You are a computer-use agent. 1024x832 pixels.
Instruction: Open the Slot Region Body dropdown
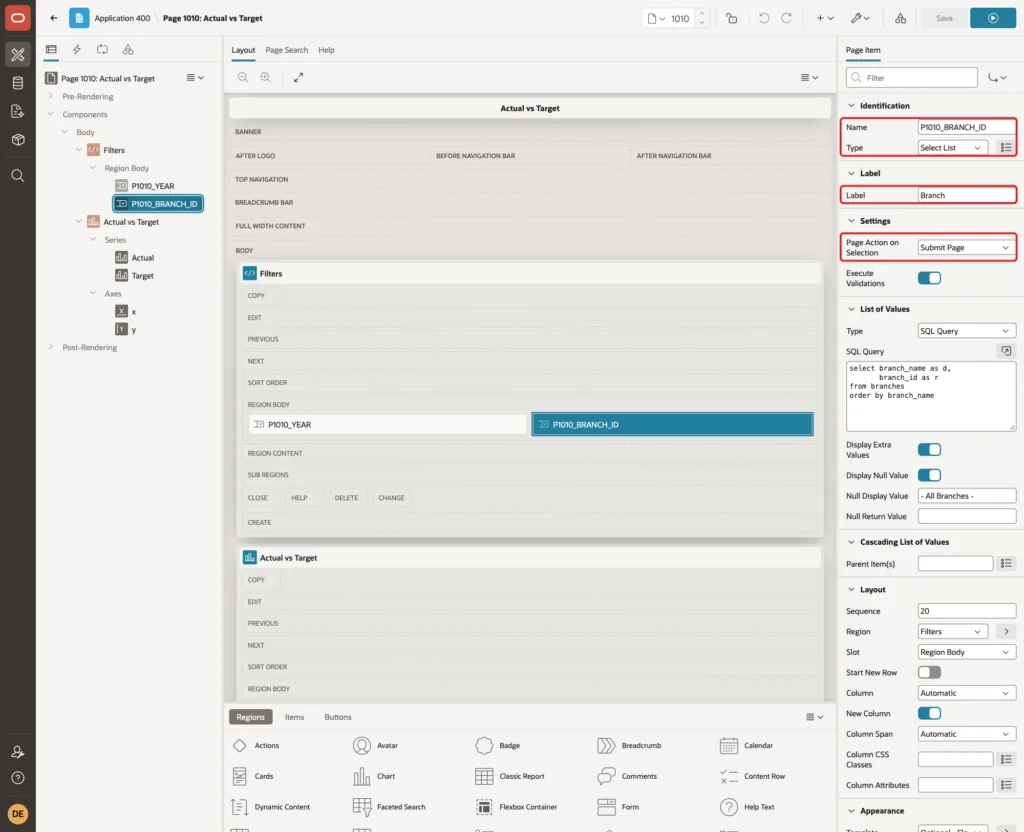pyautogui.click(x=967, y=652)
